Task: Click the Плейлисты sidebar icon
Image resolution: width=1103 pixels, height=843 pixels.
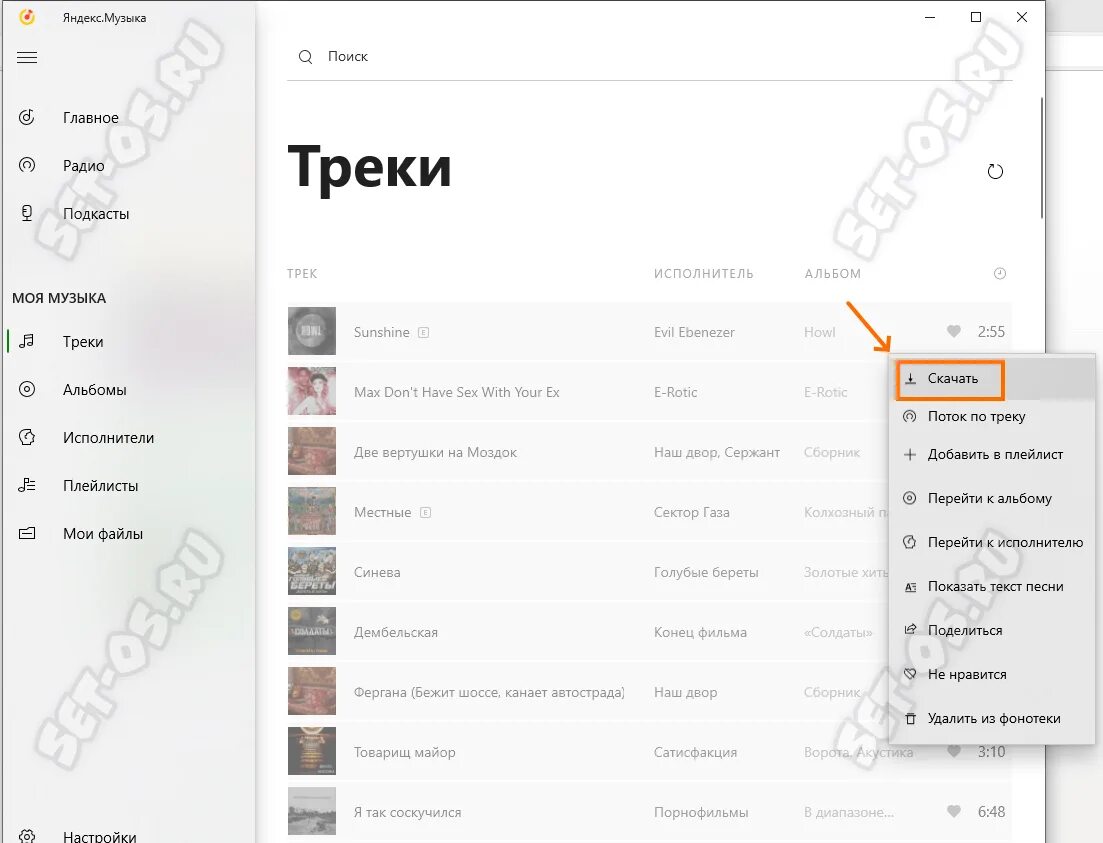Action: pyautogui.click(x=27, y=485)
